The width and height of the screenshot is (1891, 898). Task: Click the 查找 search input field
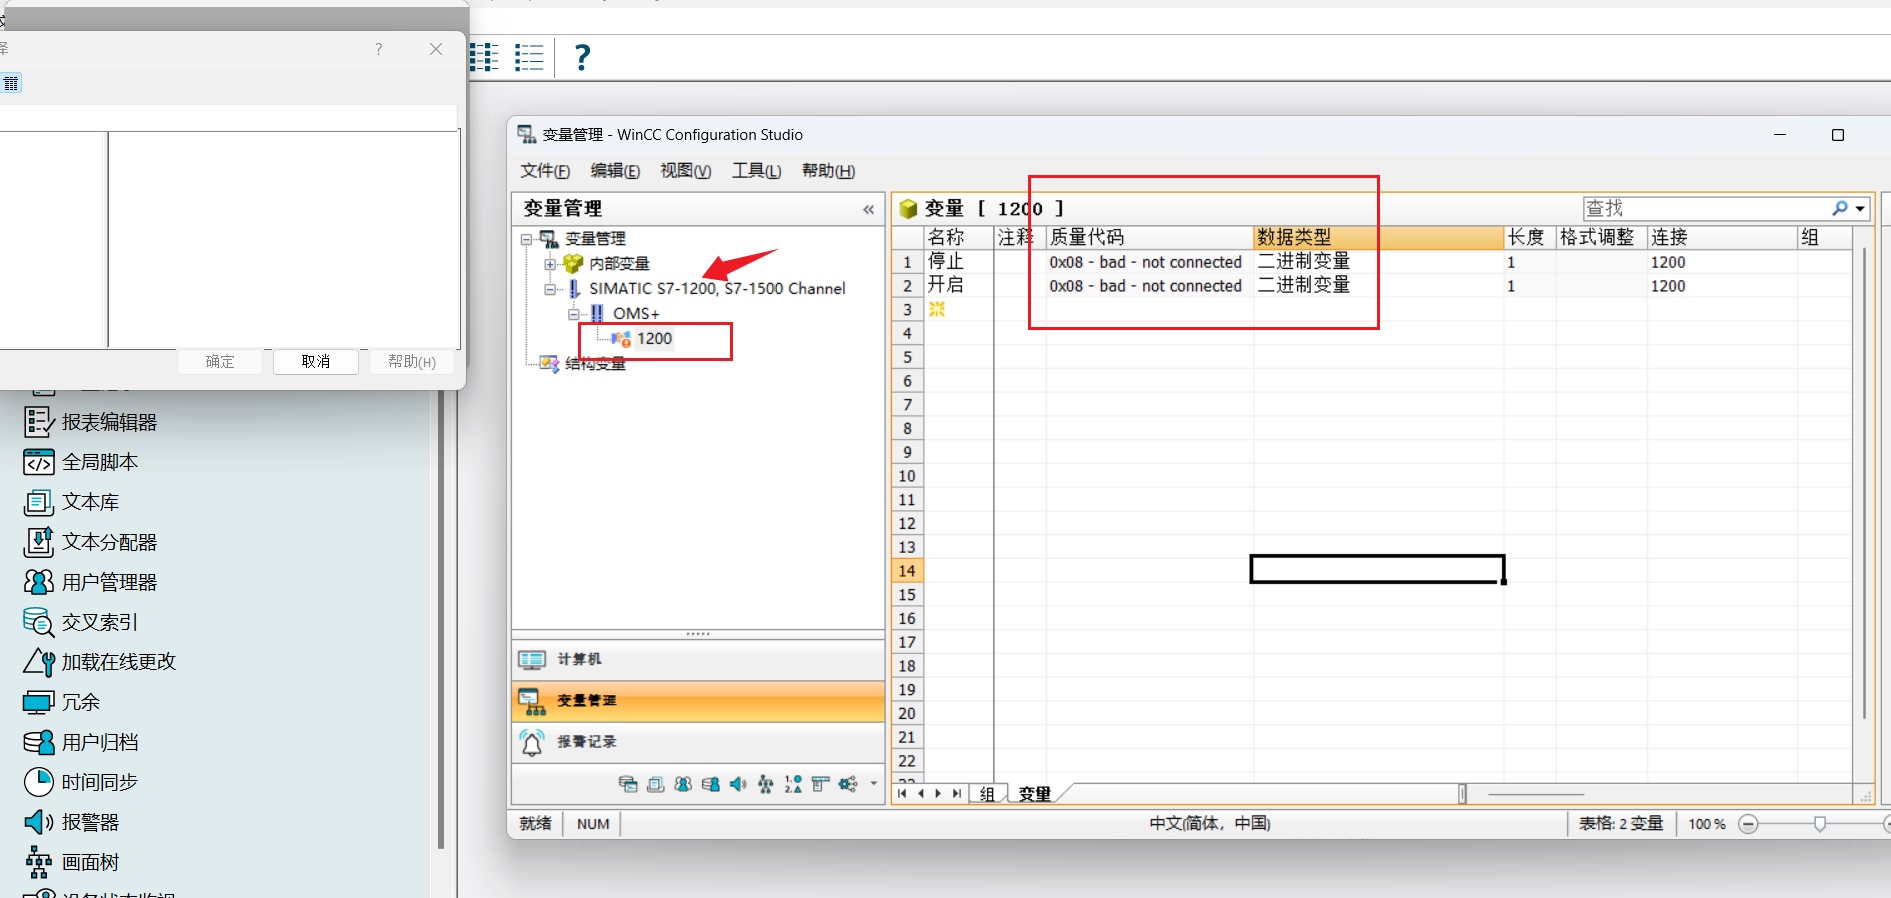coord(1705,208)
